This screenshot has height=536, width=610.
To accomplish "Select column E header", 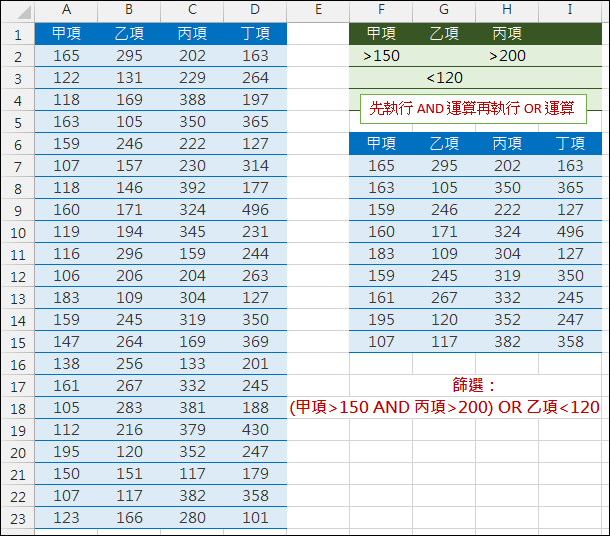I will (x=318, y=10).
